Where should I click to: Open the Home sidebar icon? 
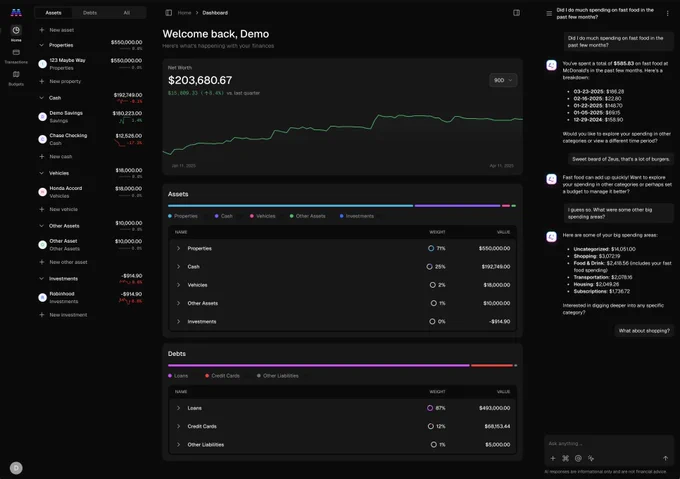16,30
